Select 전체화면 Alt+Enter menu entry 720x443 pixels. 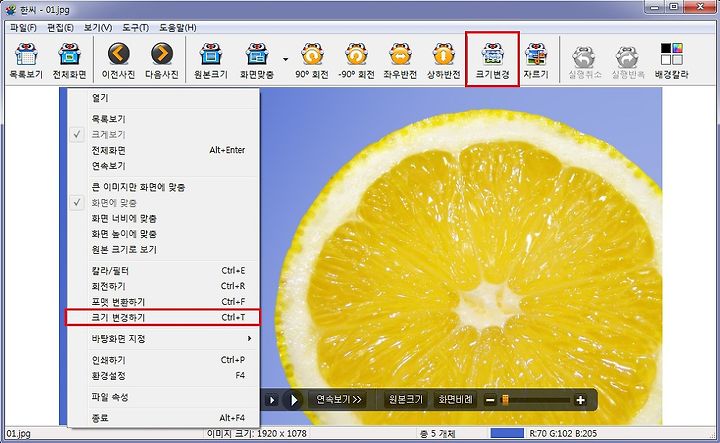click(x=163, y=150)
